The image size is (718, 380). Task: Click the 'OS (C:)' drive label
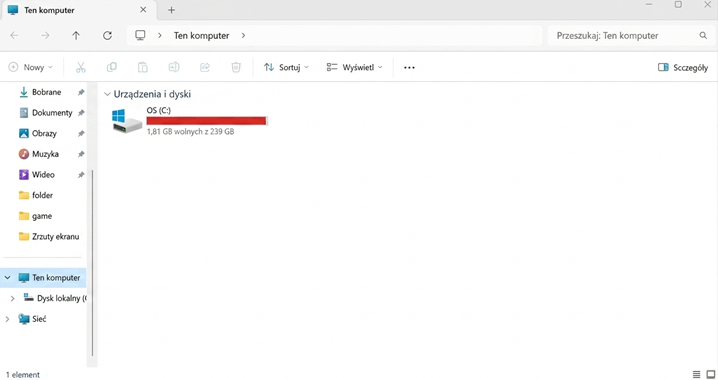coord(158,110)
